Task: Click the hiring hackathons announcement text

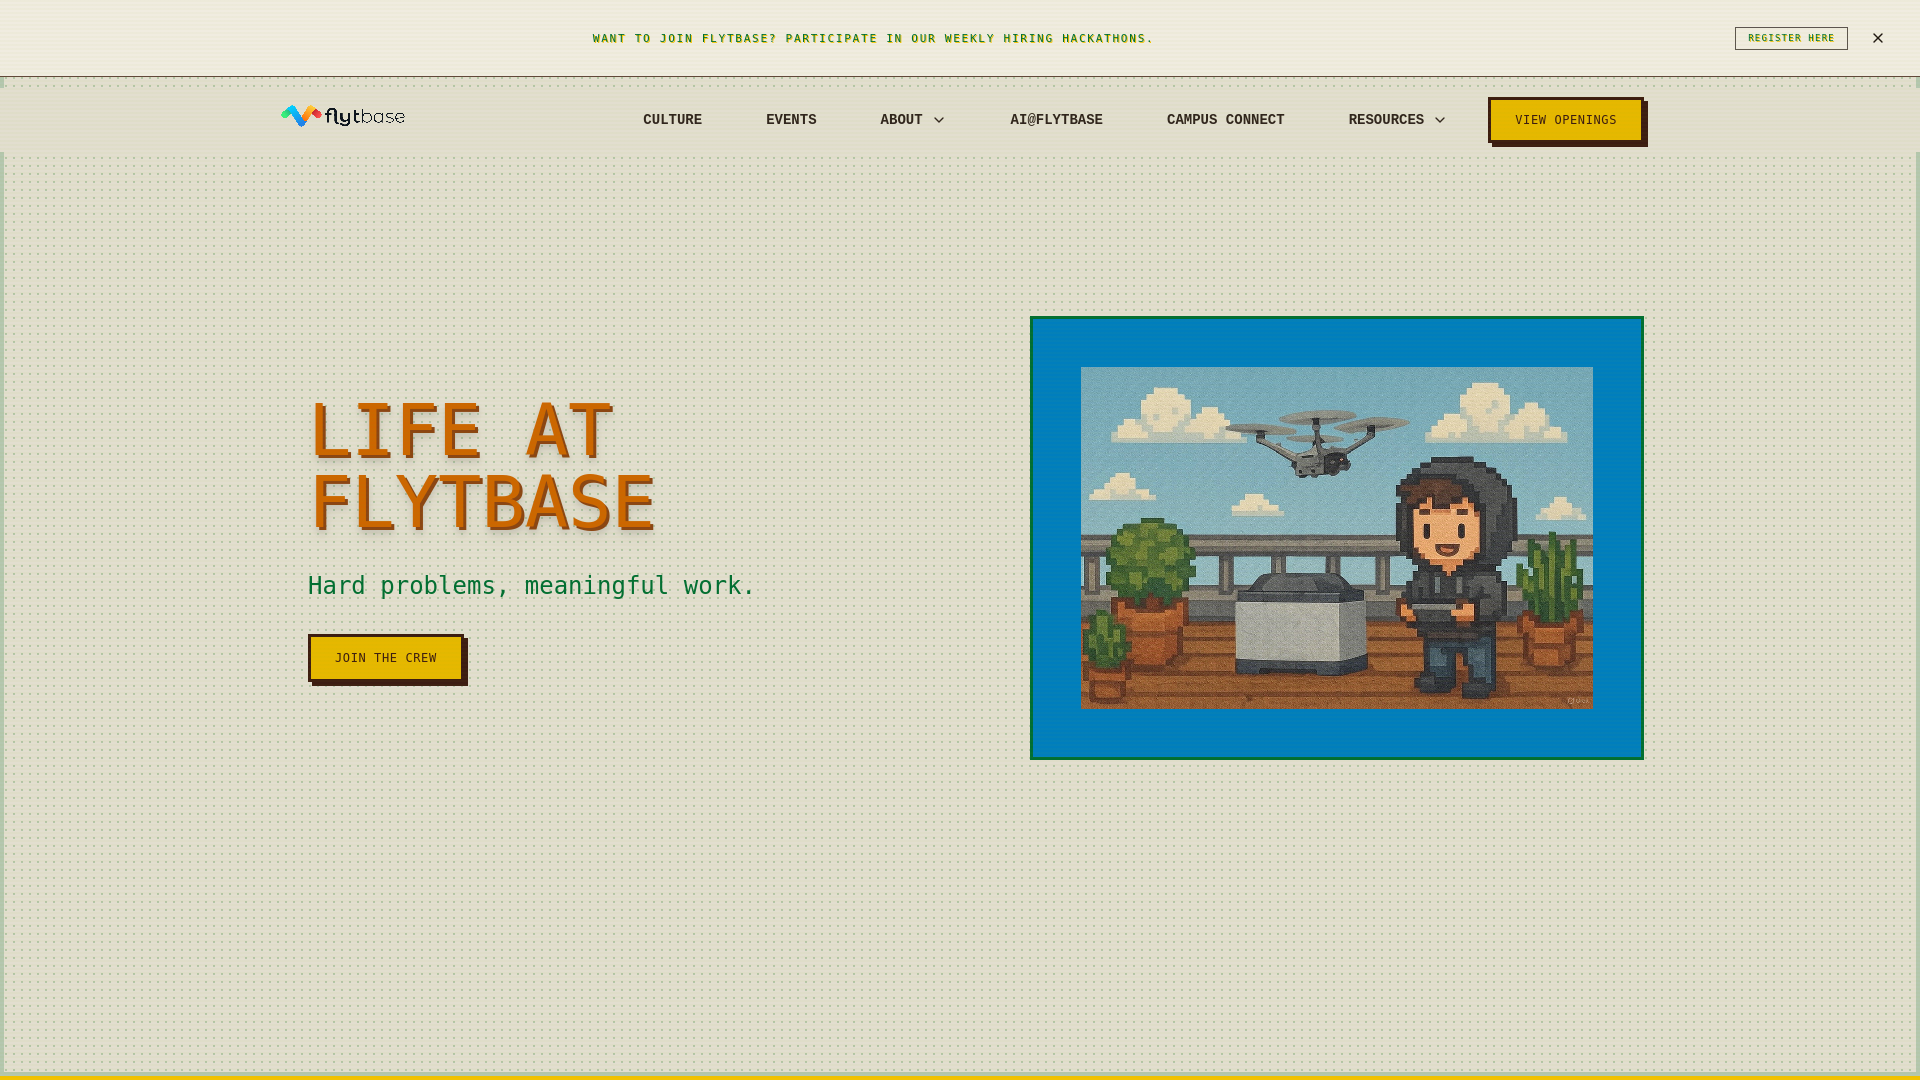Action: point(873,39)
